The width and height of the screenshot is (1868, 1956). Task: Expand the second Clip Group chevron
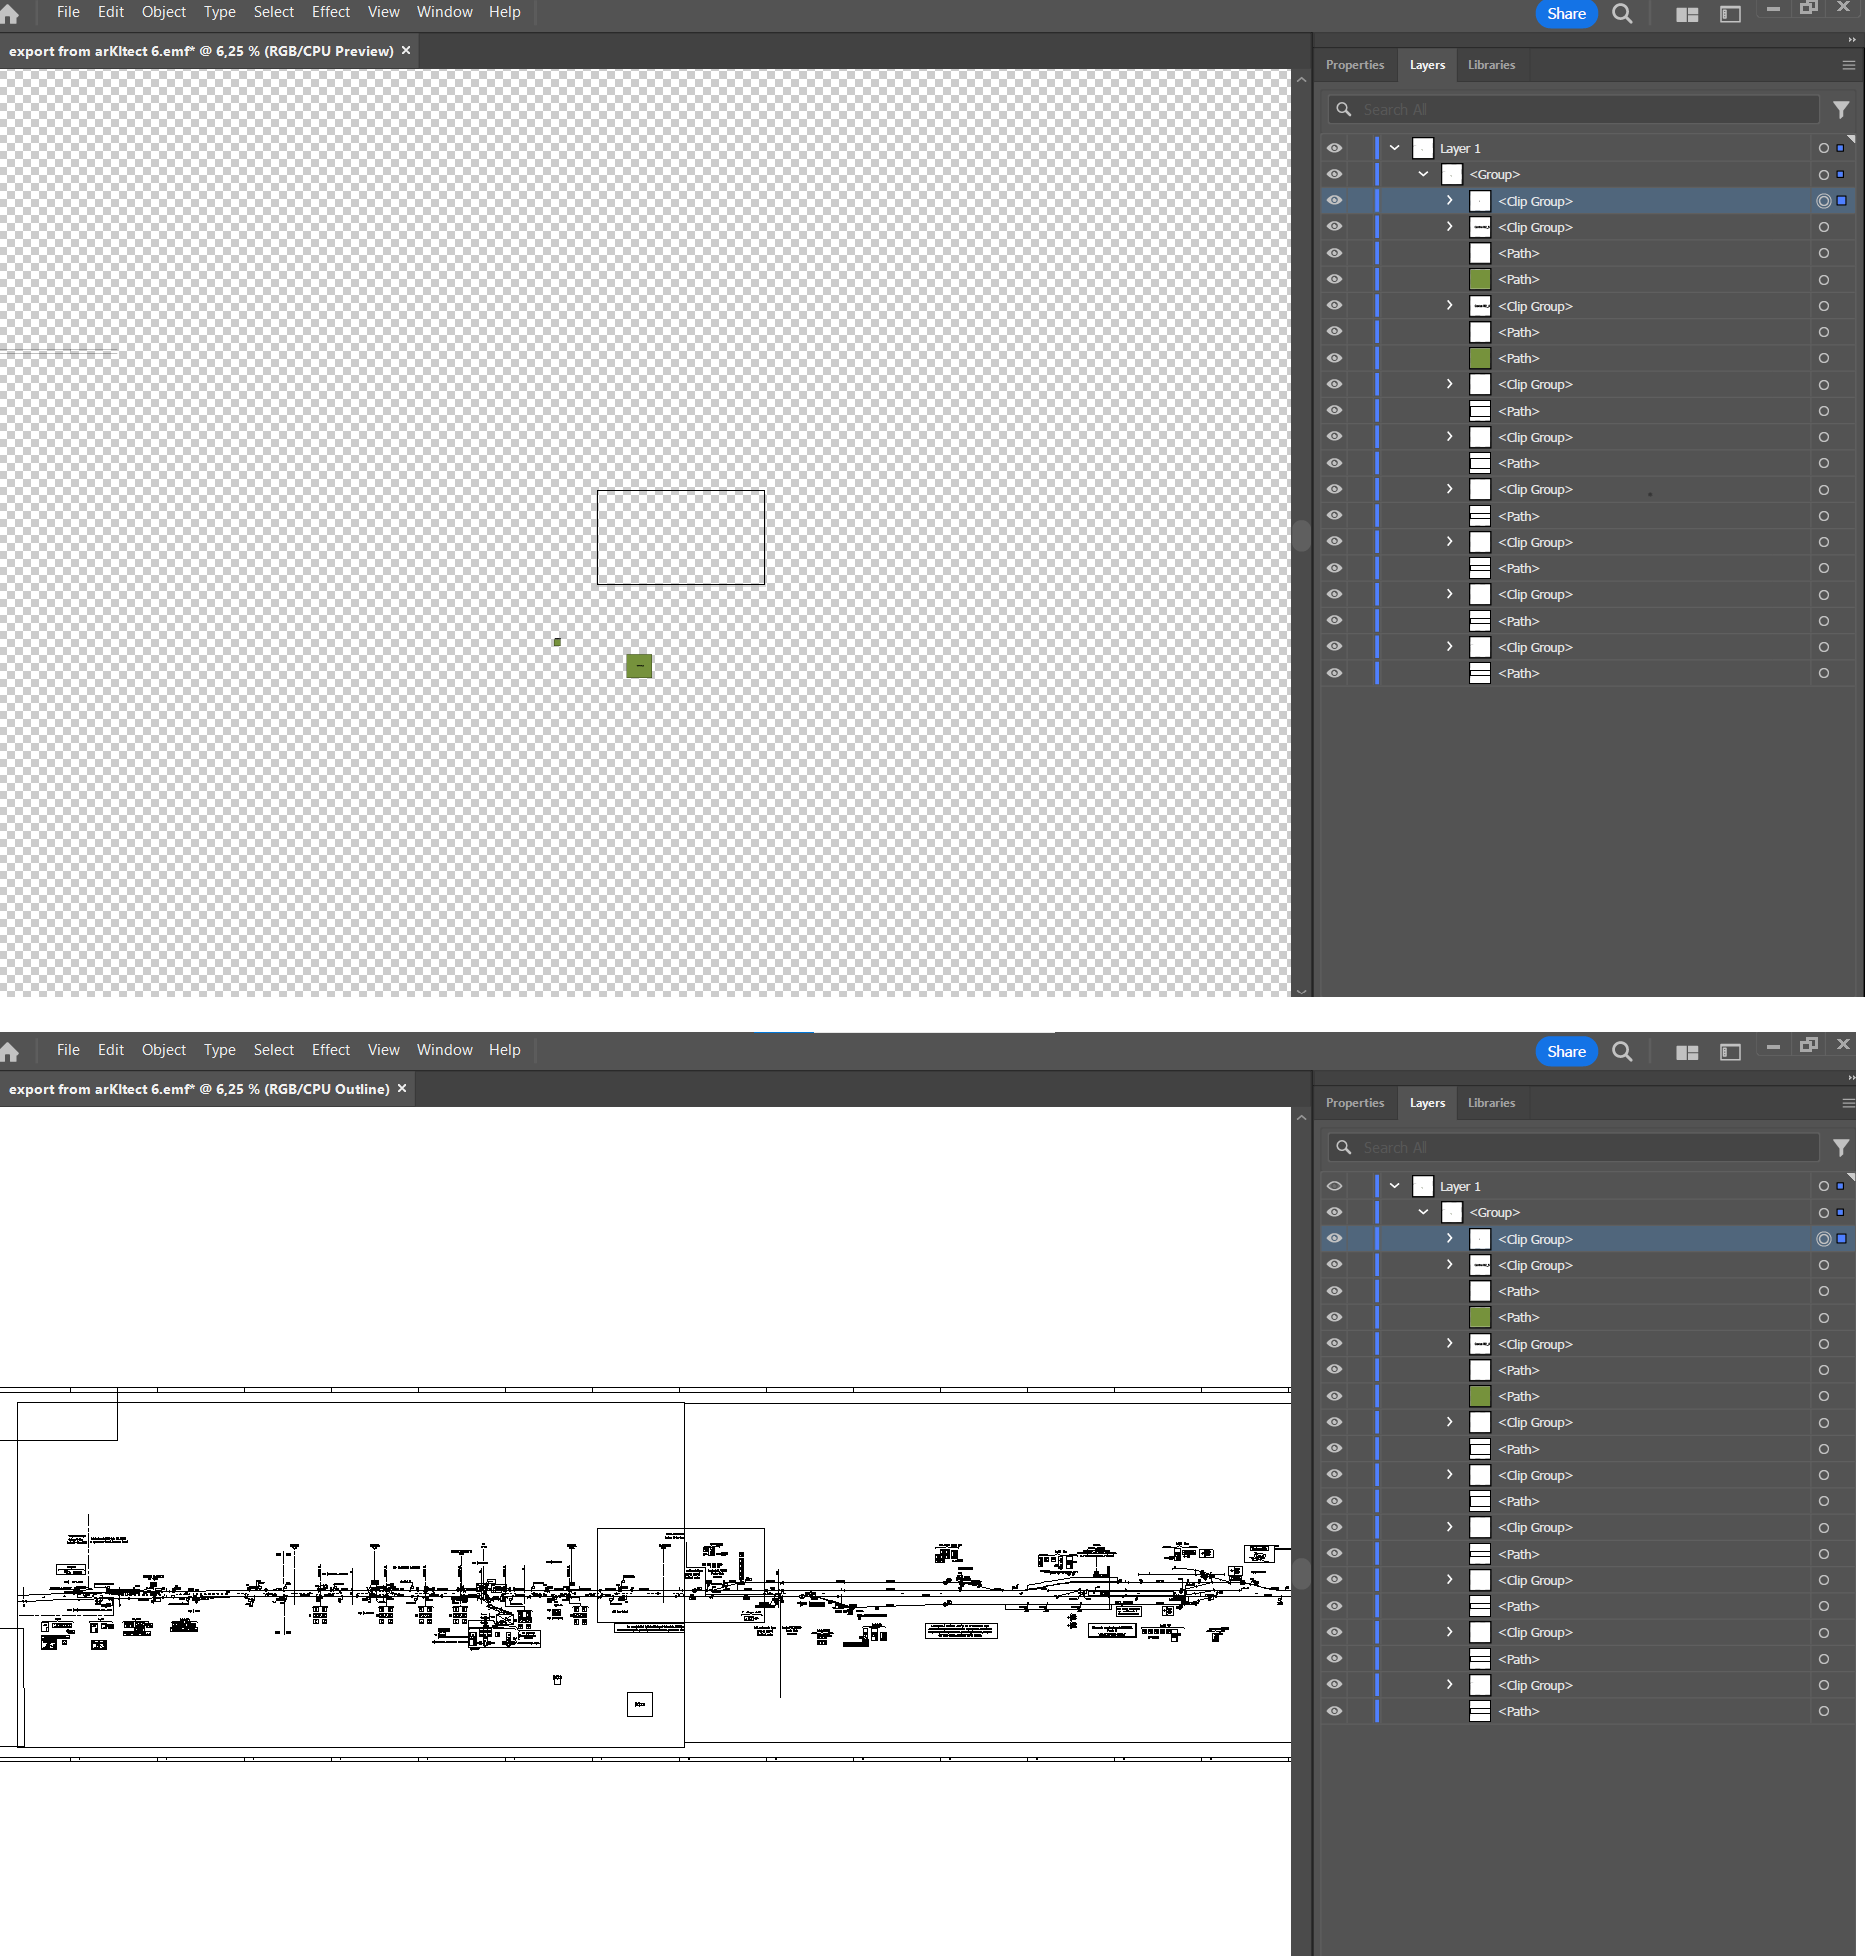1449,227
